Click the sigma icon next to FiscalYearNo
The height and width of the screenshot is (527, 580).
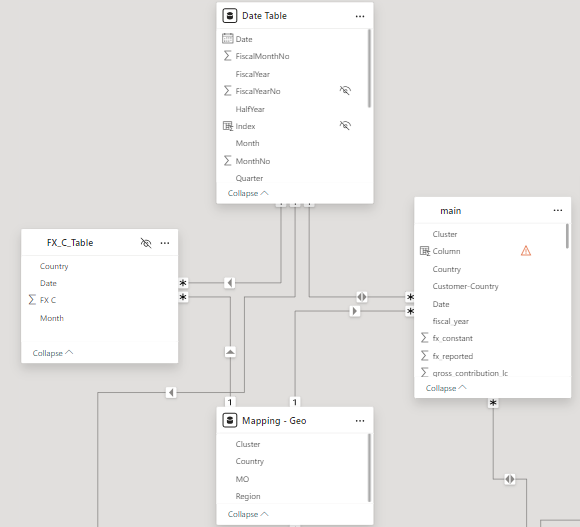[x=227, y=91]
